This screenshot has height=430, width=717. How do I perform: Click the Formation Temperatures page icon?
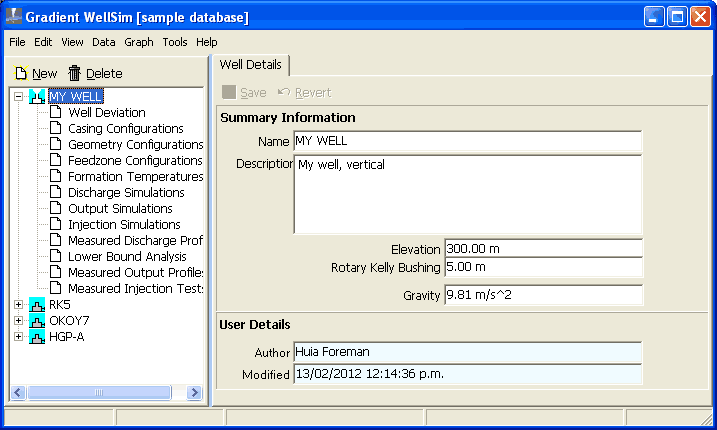[x=55, y=176]
